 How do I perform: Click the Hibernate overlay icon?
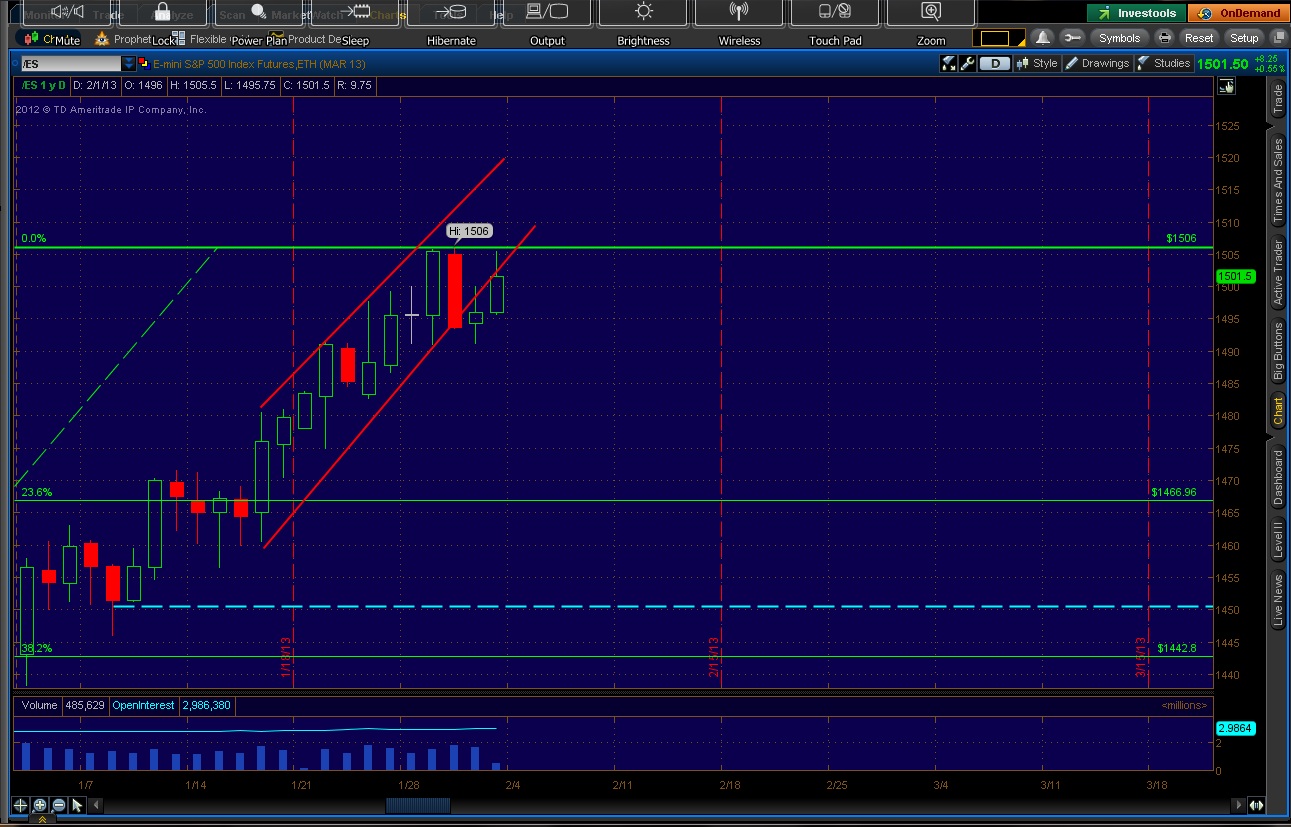tap(451, 12)
